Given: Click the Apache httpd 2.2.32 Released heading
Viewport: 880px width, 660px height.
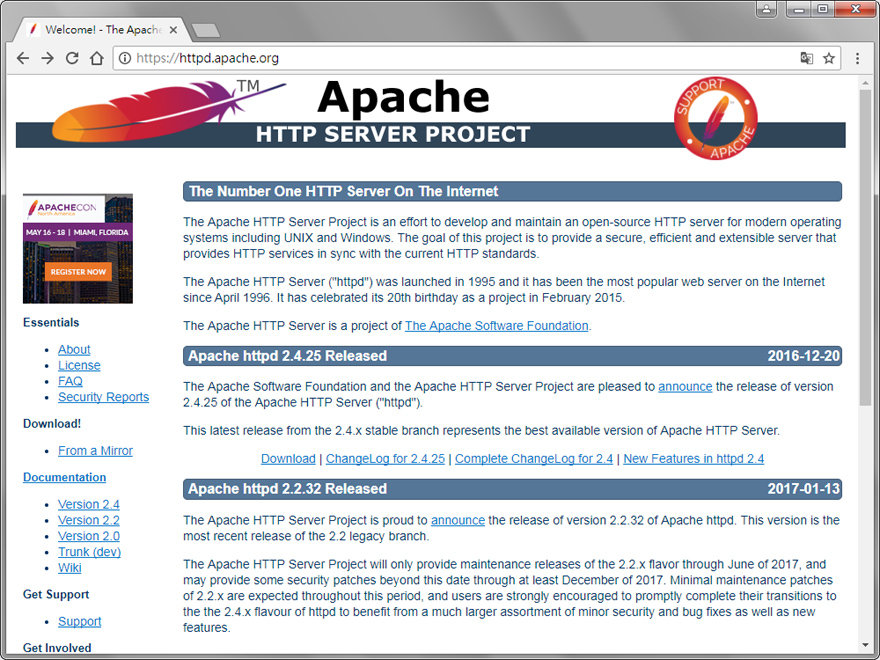Looking at the screenshot, I should (x=287, y=489).
